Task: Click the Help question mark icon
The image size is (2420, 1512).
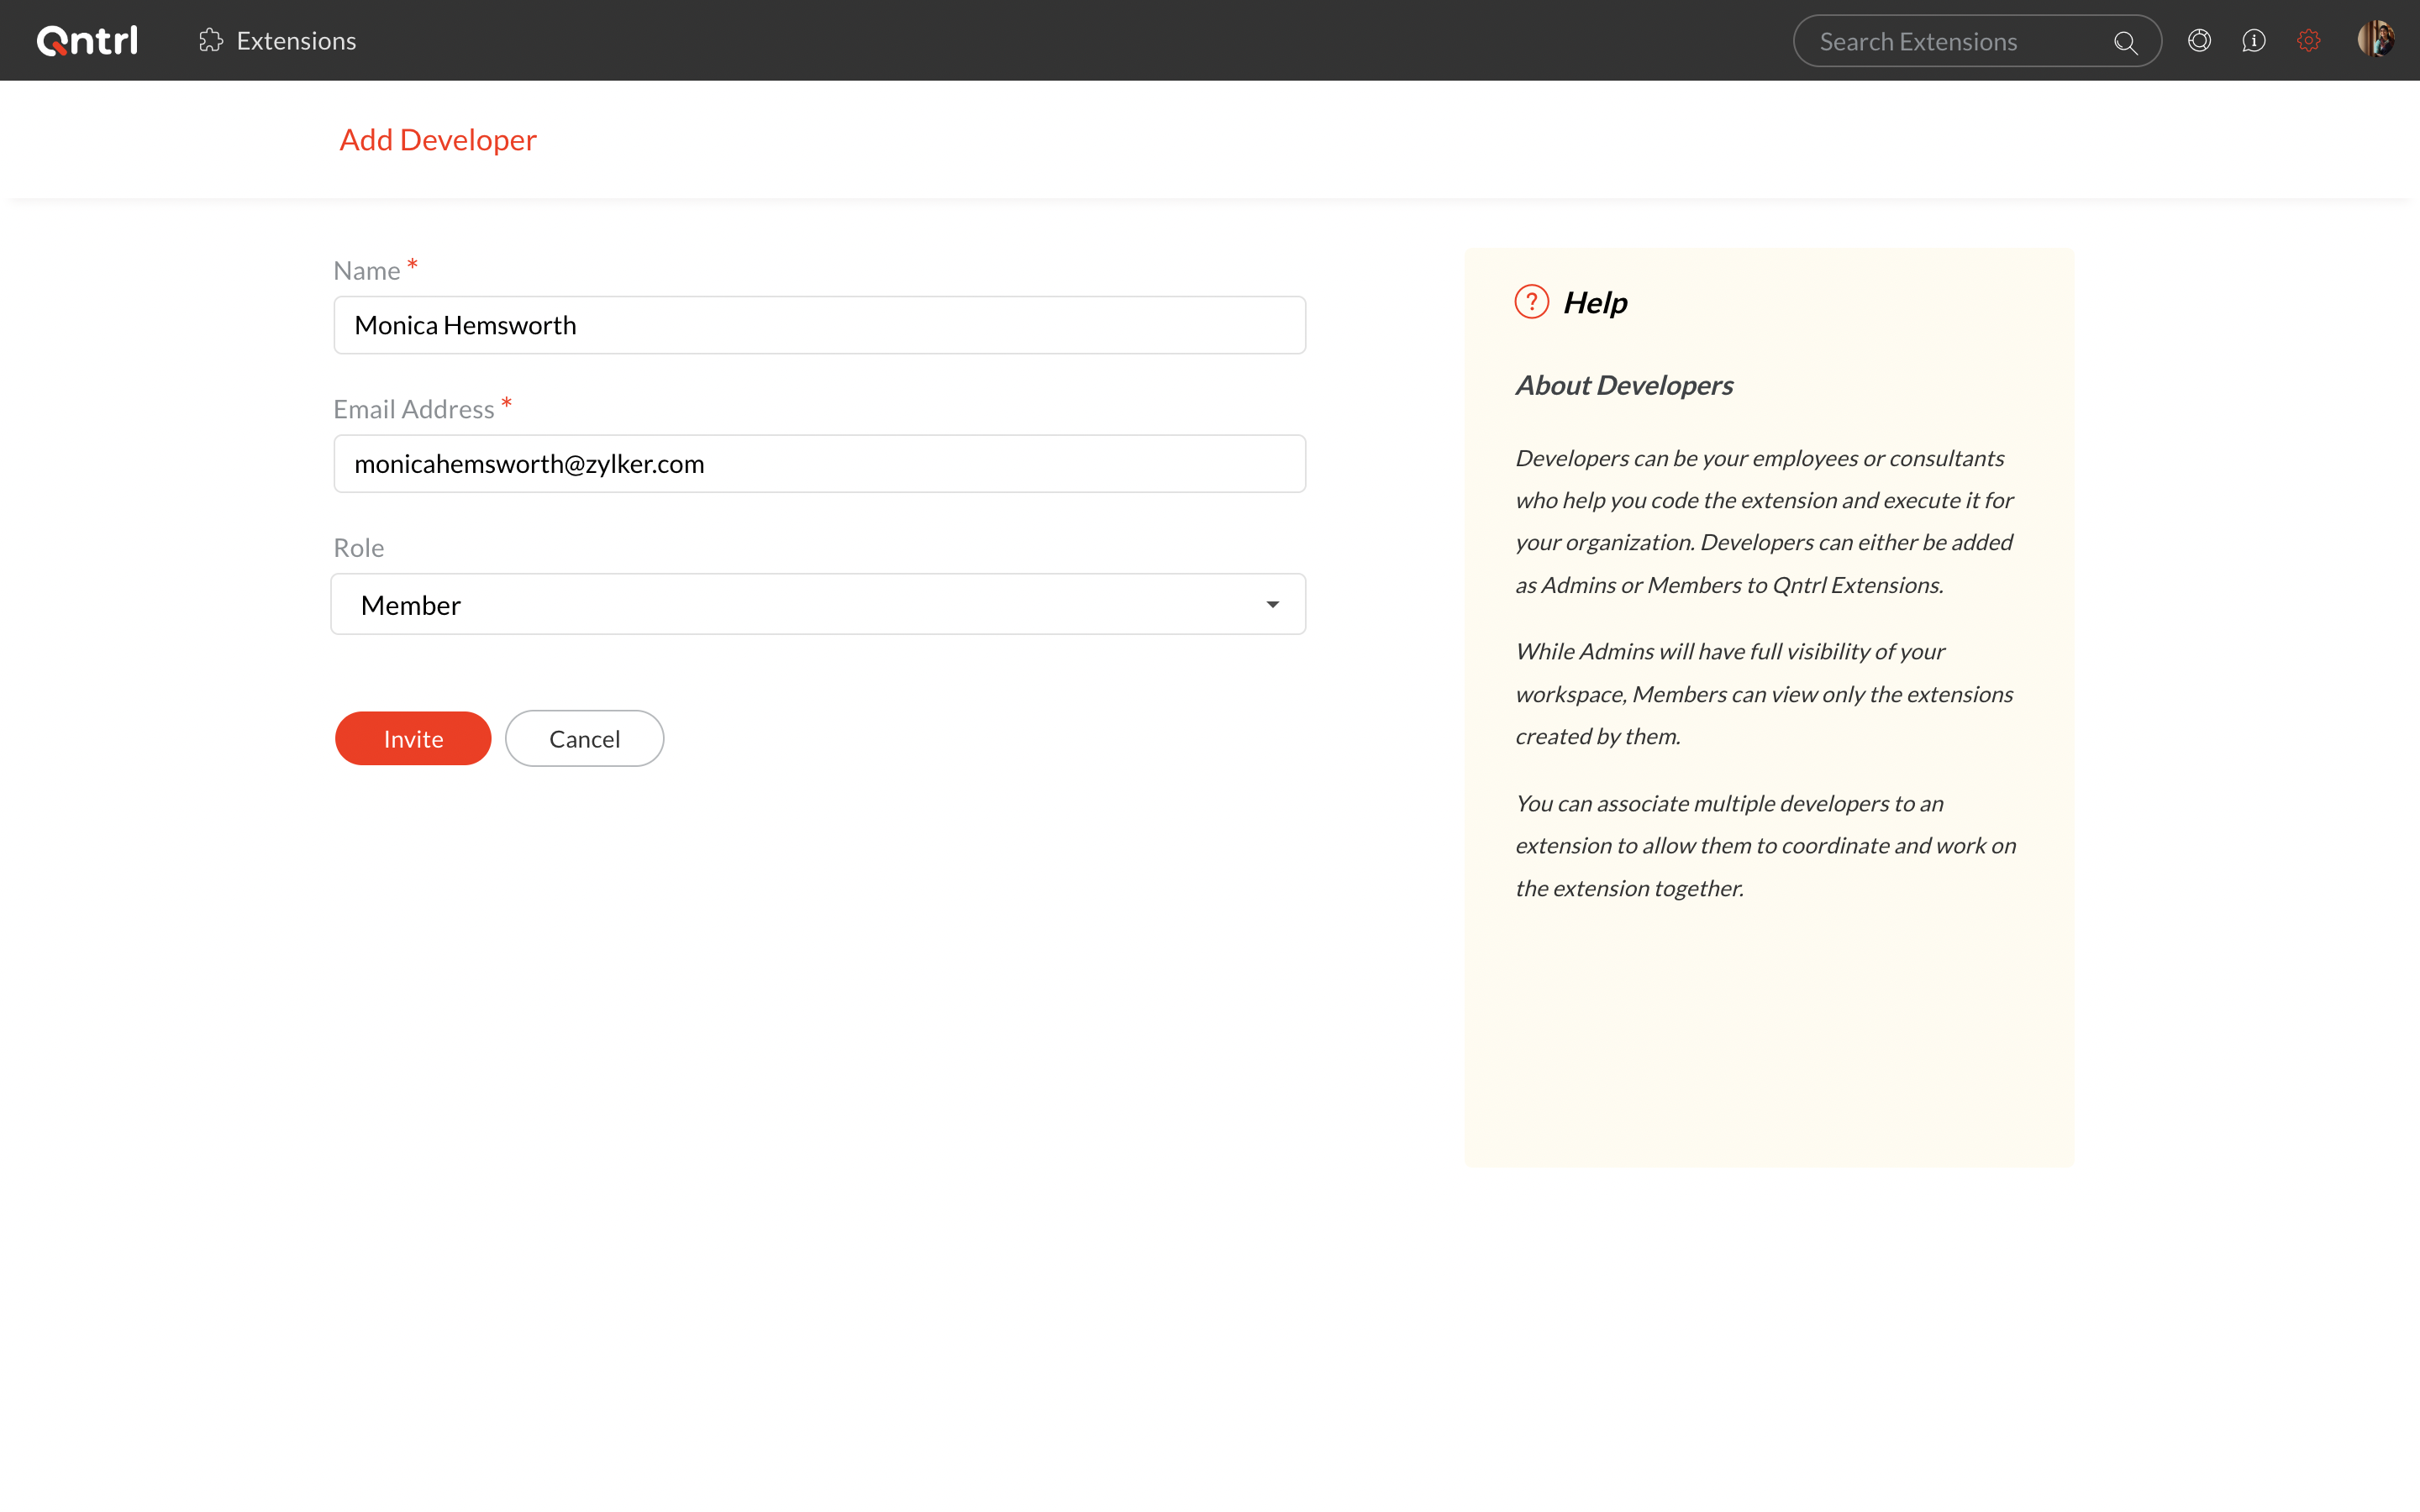Action: pyautogui.click(x=1531, y=302)
